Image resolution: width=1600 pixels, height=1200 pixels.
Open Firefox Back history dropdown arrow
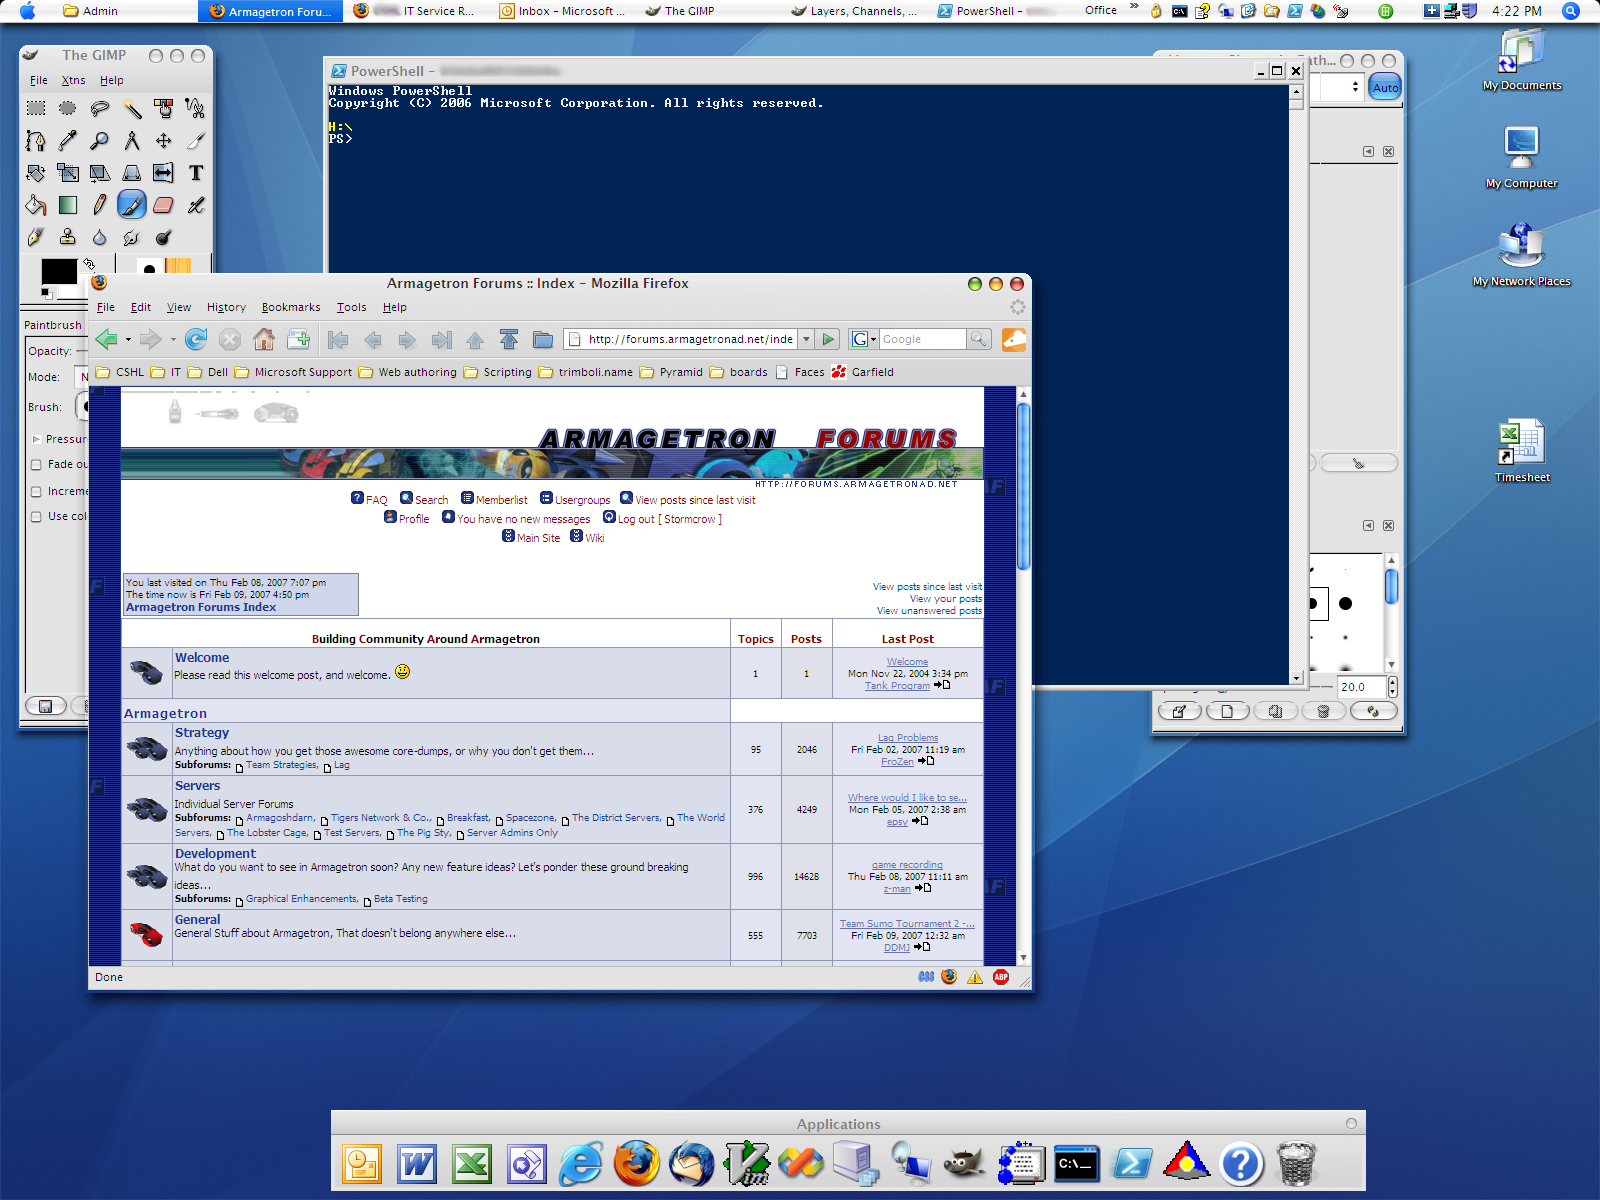tap(128, 340)
